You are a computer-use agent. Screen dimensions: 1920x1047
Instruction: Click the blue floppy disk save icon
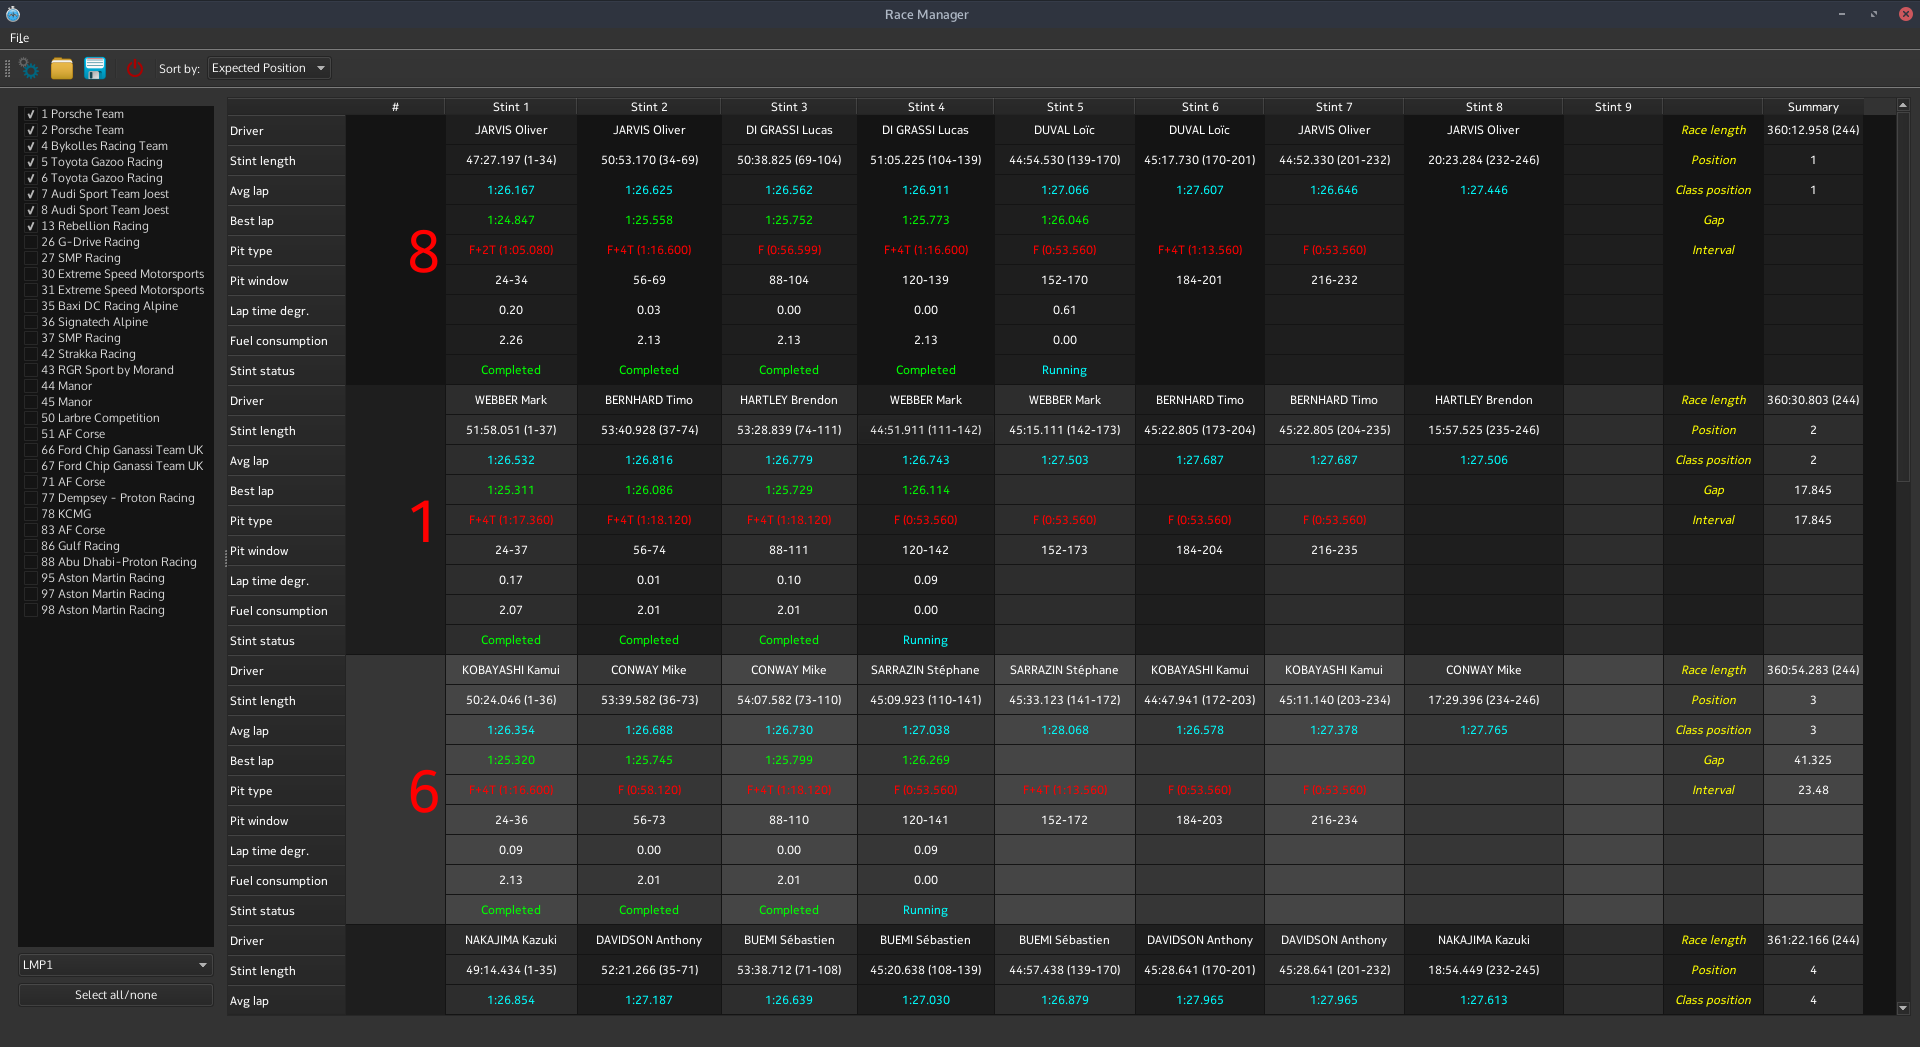[x=95, y=69]
